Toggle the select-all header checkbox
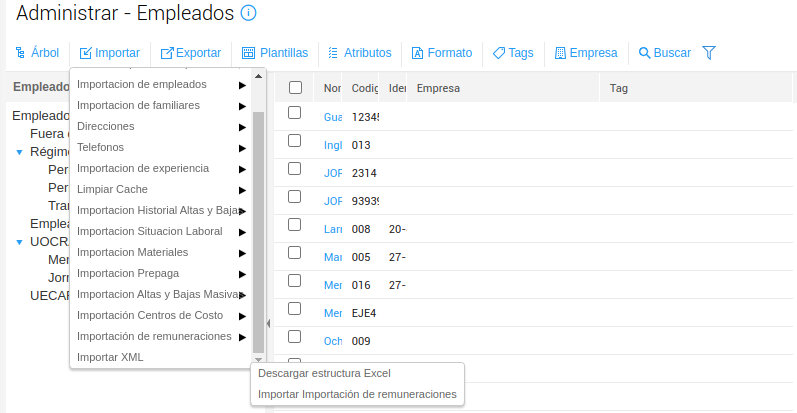This screenshot has width=797, height=413. pos(295,88)
